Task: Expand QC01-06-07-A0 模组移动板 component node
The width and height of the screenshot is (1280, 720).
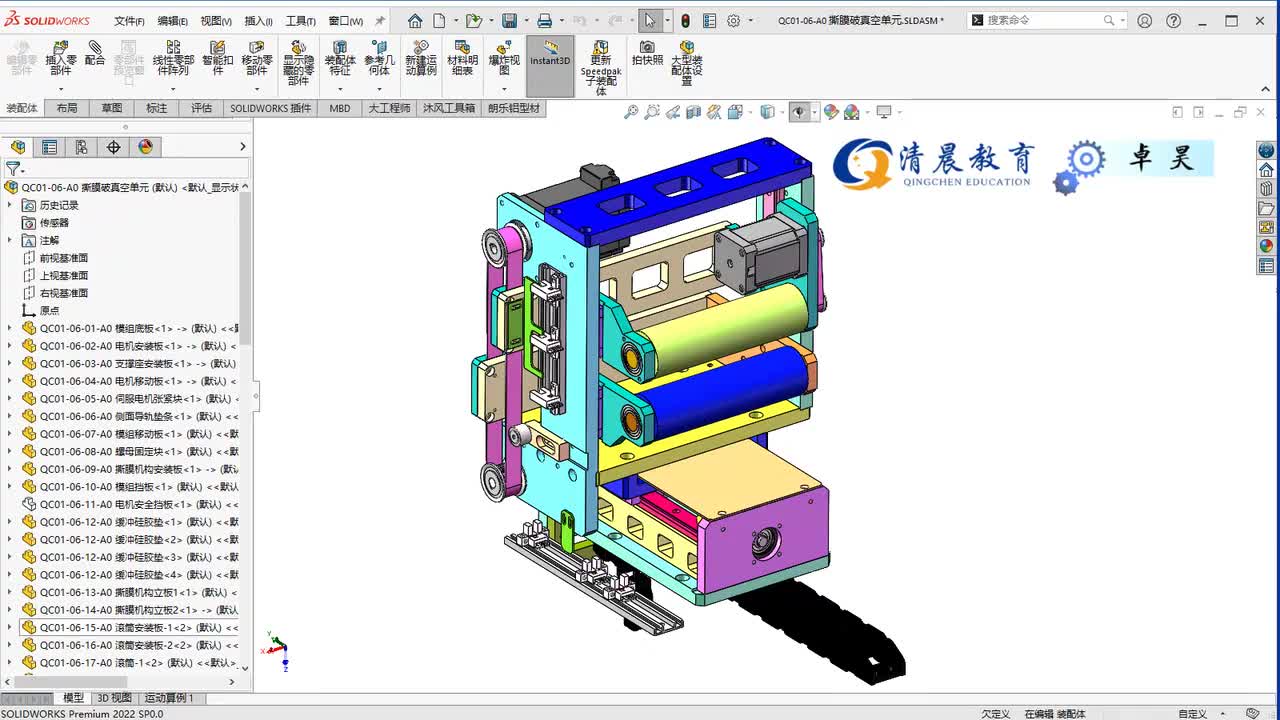Action: (10, 434)
